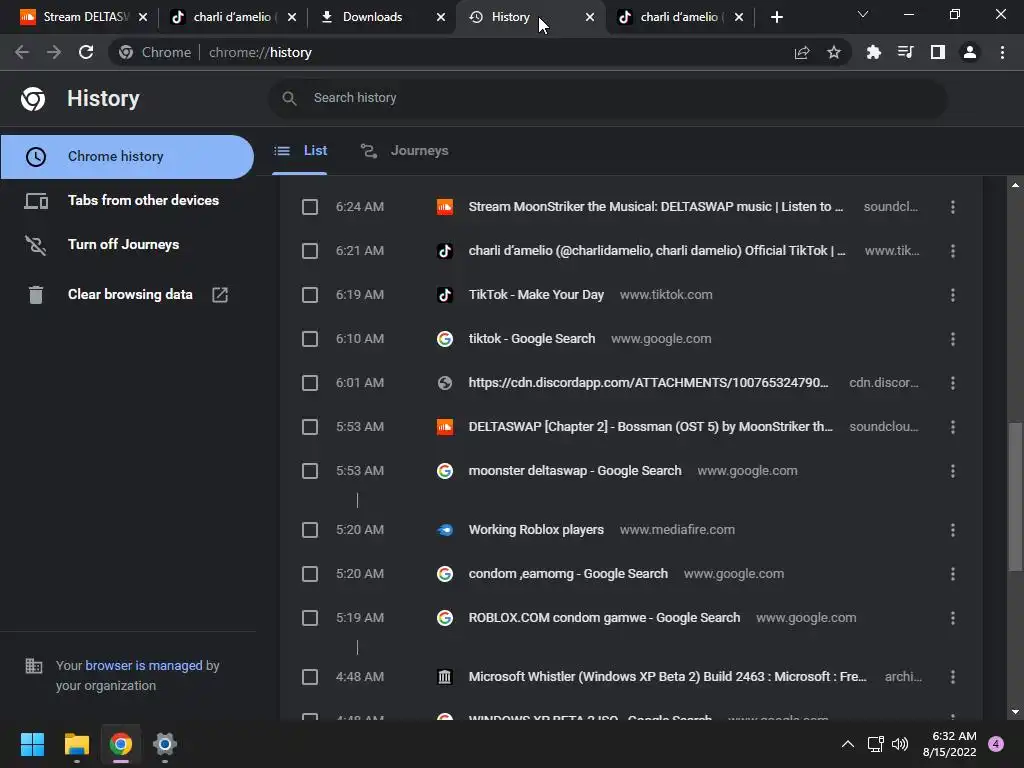
Task: Open the Working Roblox players history link
Action: (536, 530)
